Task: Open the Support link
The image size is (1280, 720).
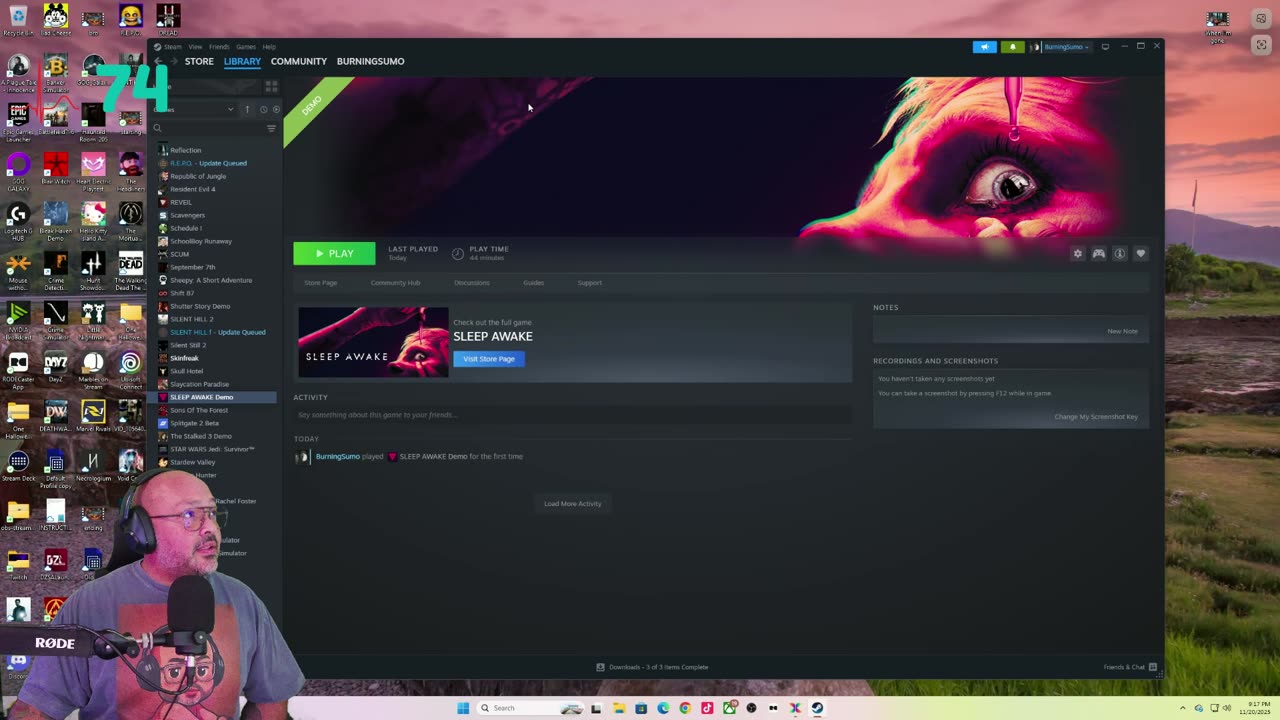Action: pyautogui.click(x=589, y=283)
